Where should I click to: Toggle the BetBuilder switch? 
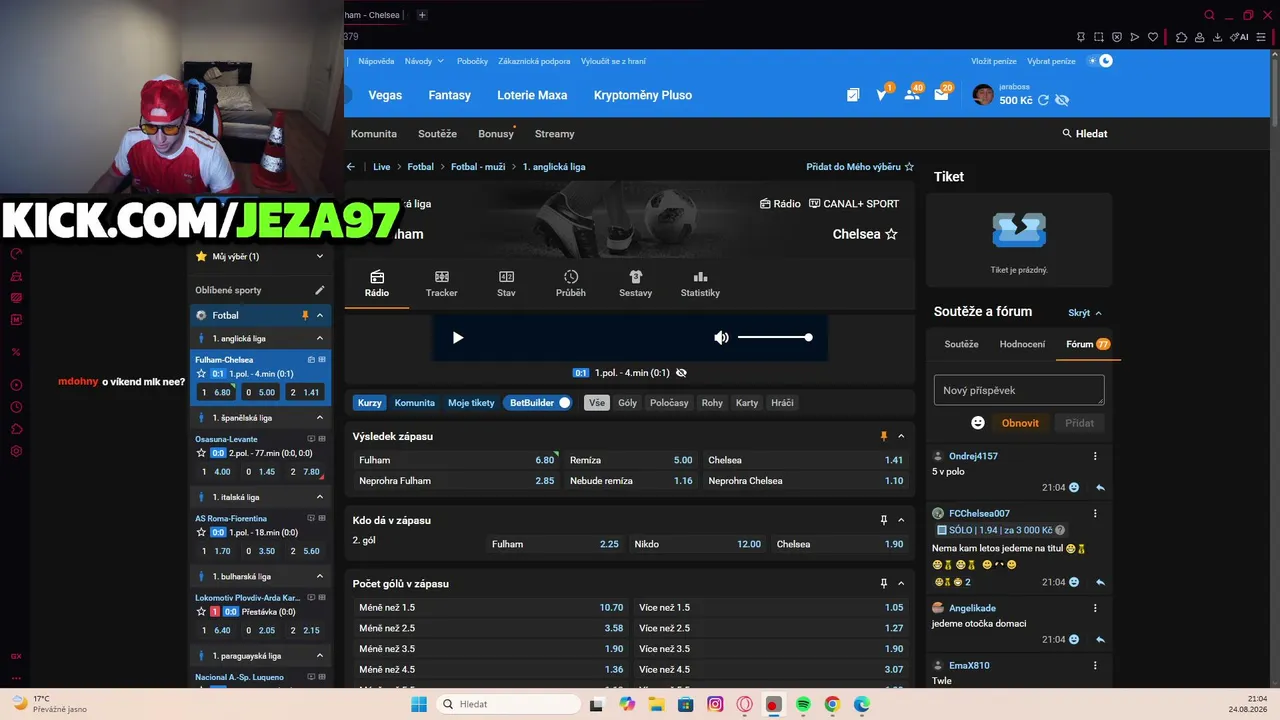[x=564, y=403]
